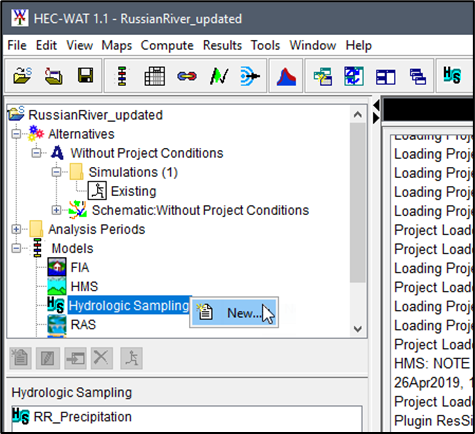The height and width of the screenshot is (434, 475).
Task: Click the greyed New document button below tree
Action: pos(21,358)
